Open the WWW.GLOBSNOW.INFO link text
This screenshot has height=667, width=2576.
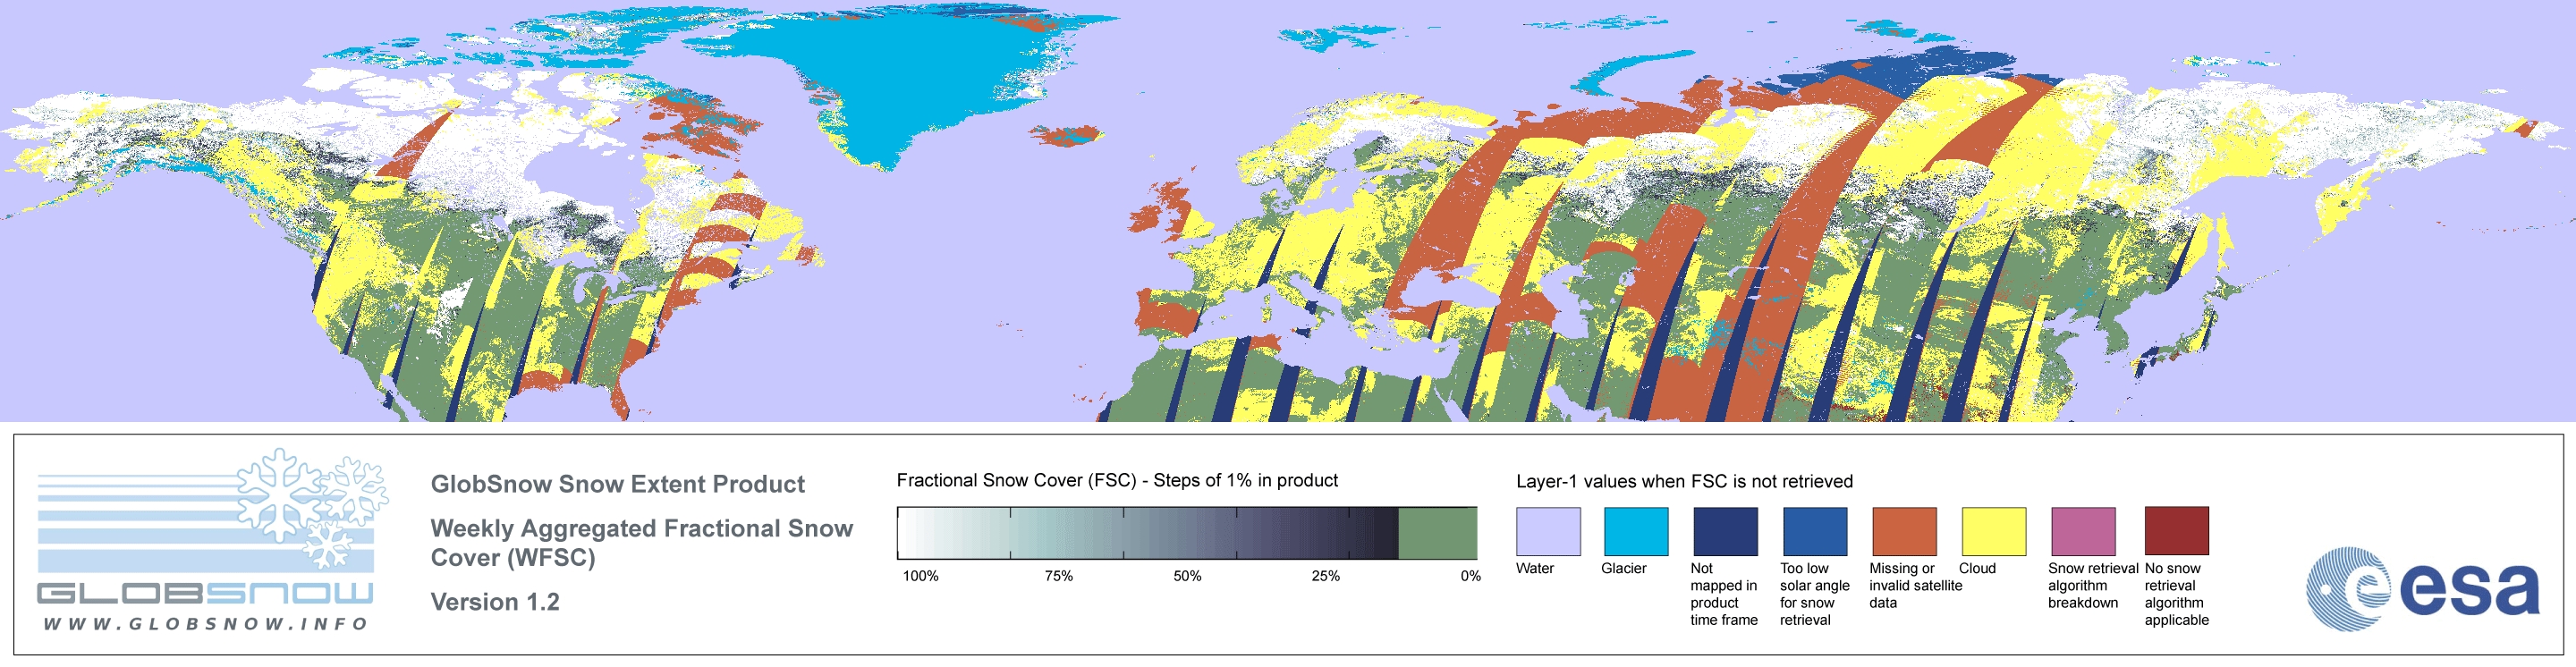205,624
